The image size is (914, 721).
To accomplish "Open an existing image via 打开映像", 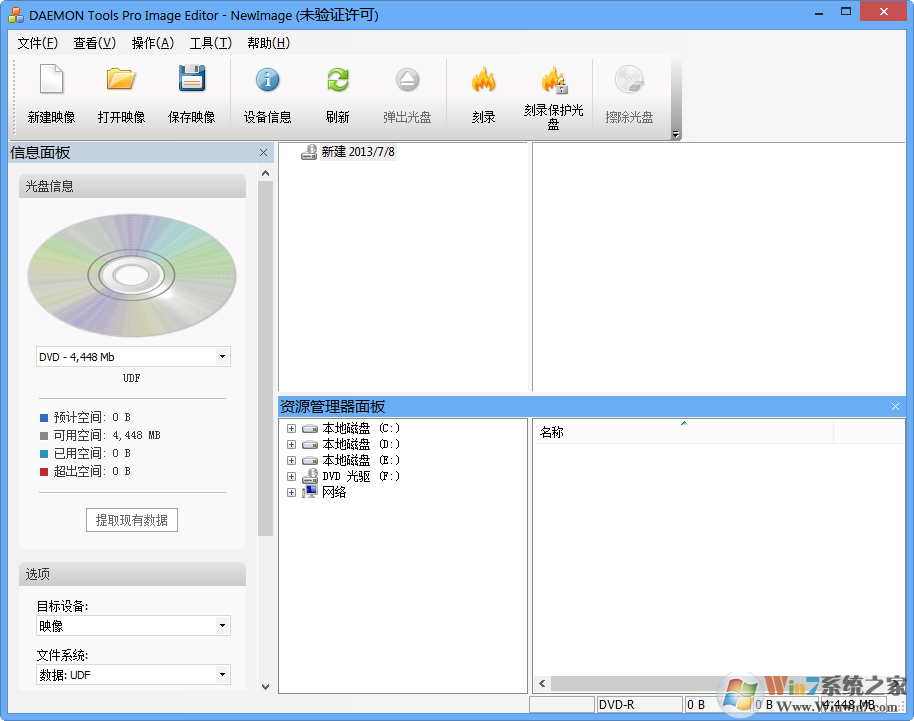I will (121, 92).
